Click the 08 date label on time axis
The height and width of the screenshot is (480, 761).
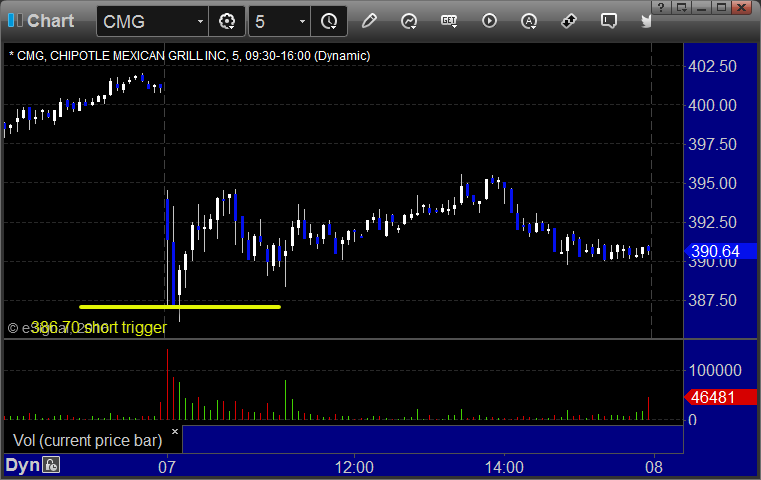654,467
